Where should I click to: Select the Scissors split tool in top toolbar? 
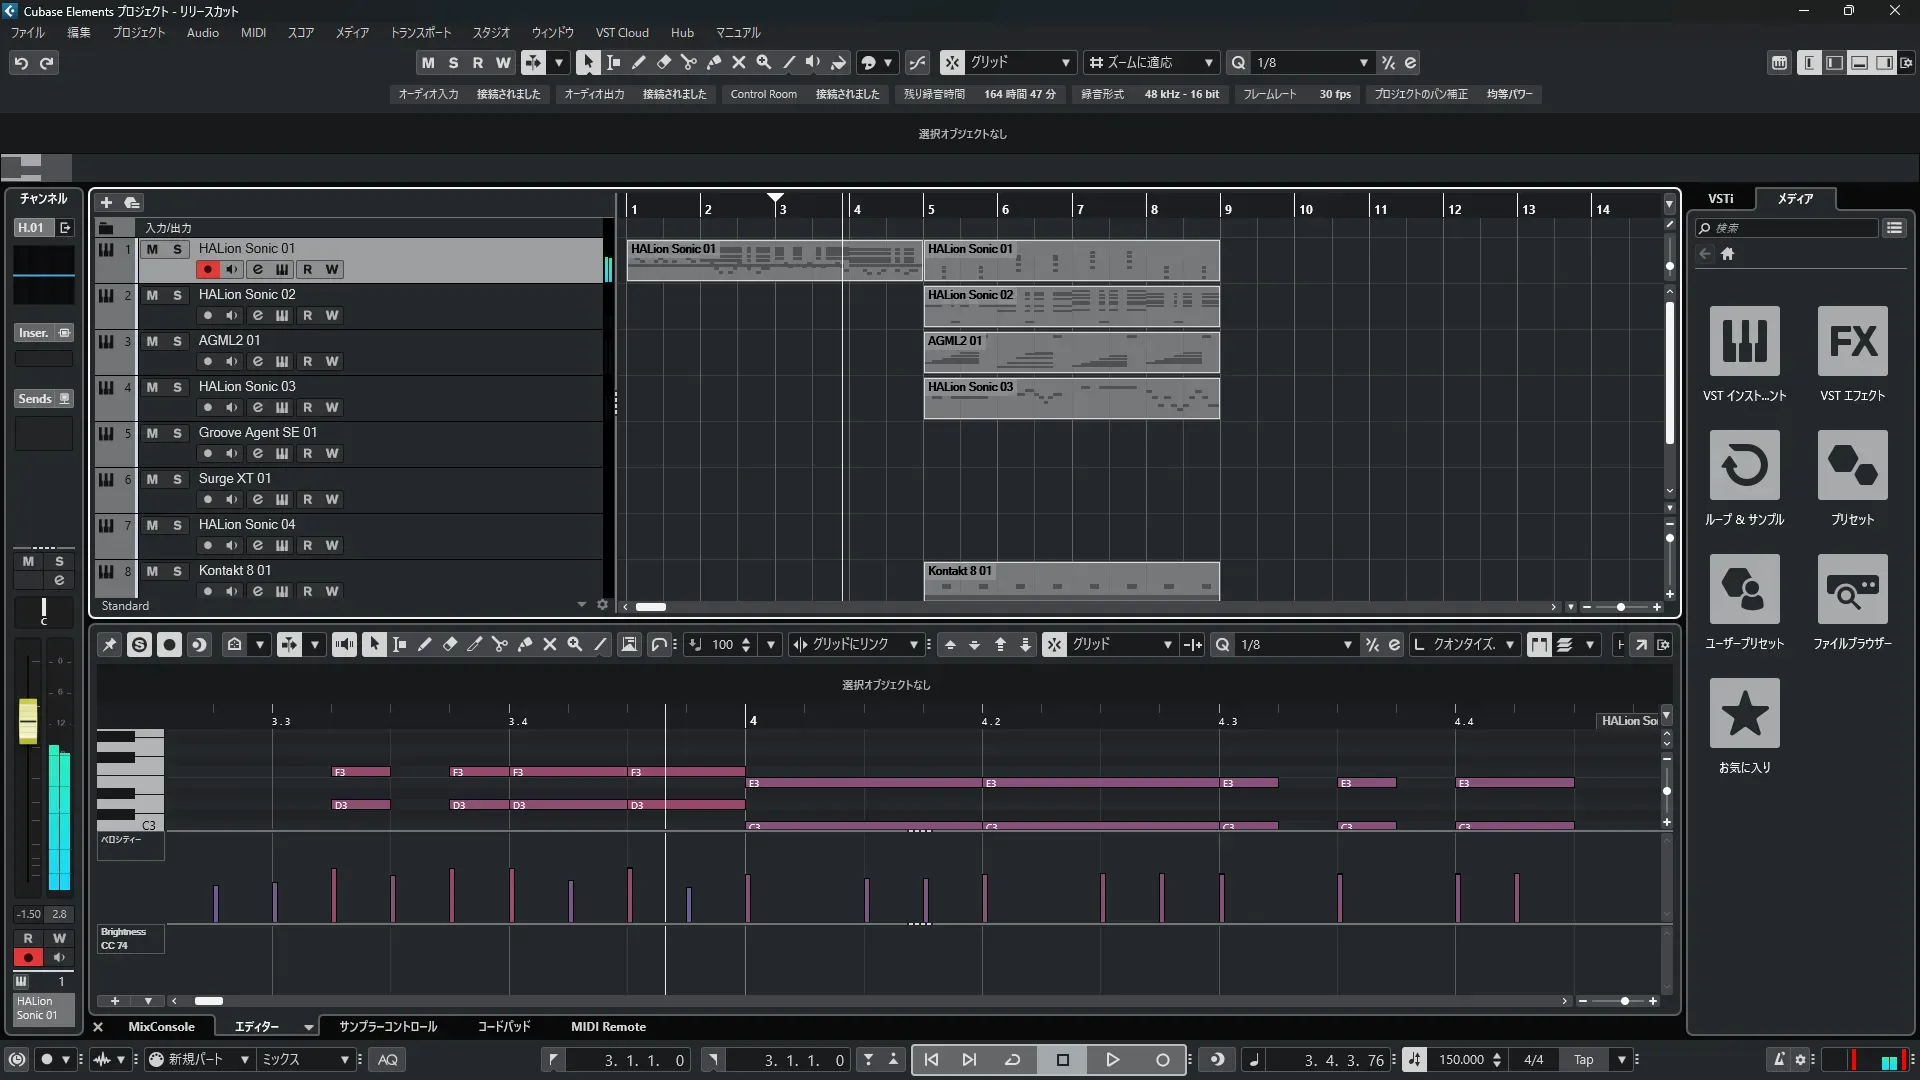tap(688, 62)
